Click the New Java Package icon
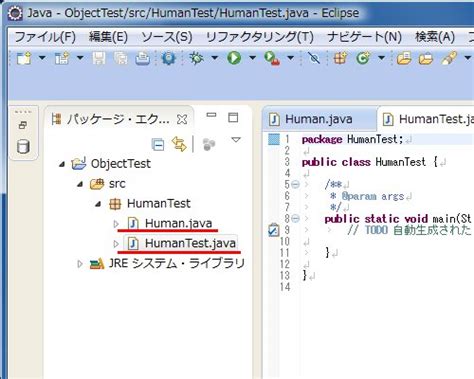474x379 pixels. pos(340,58)
